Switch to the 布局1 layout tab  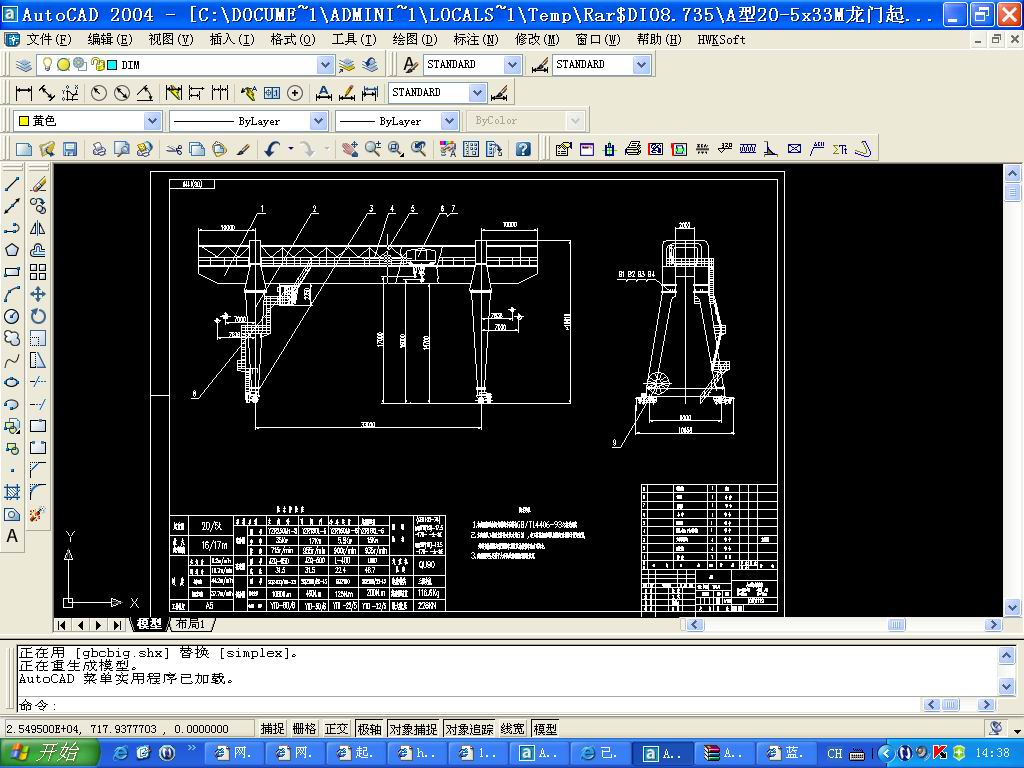point(190,624)
